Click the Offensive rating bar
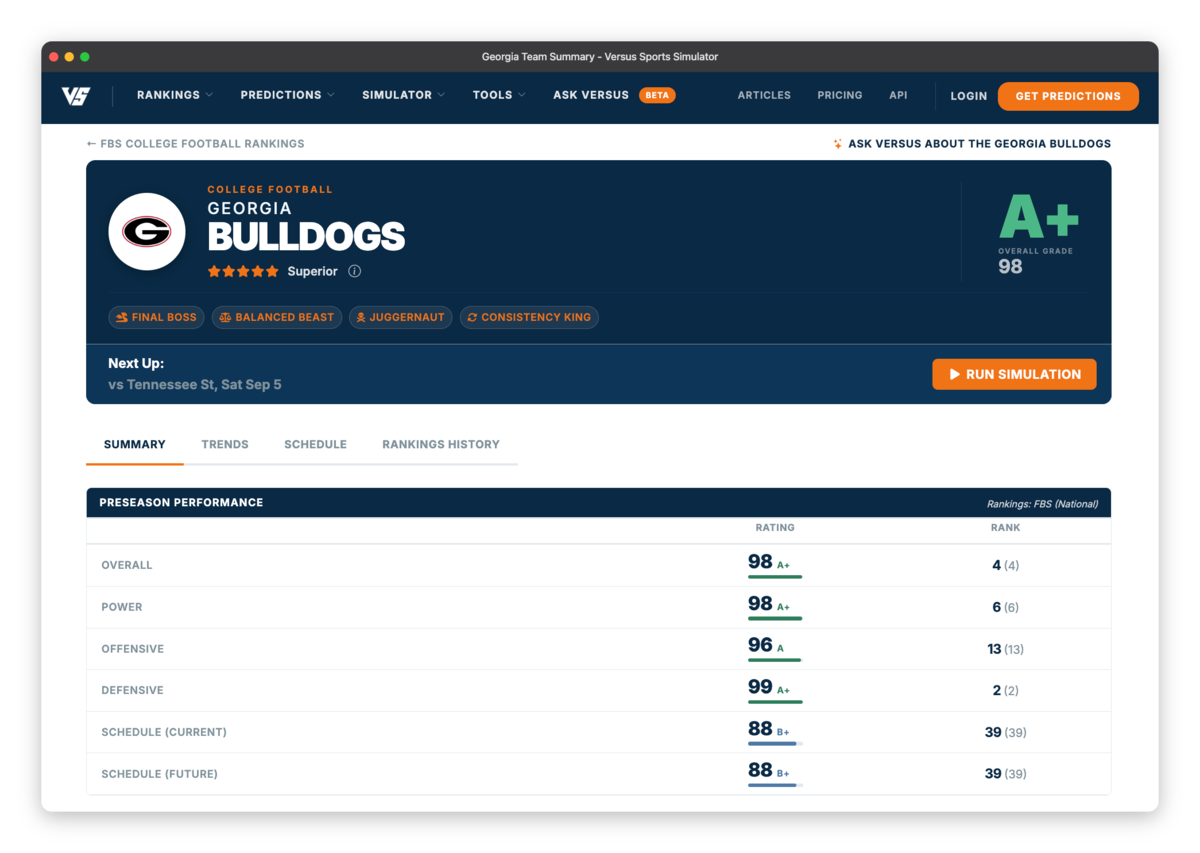The image size is (1200, 853). click(x=775, y=660)
